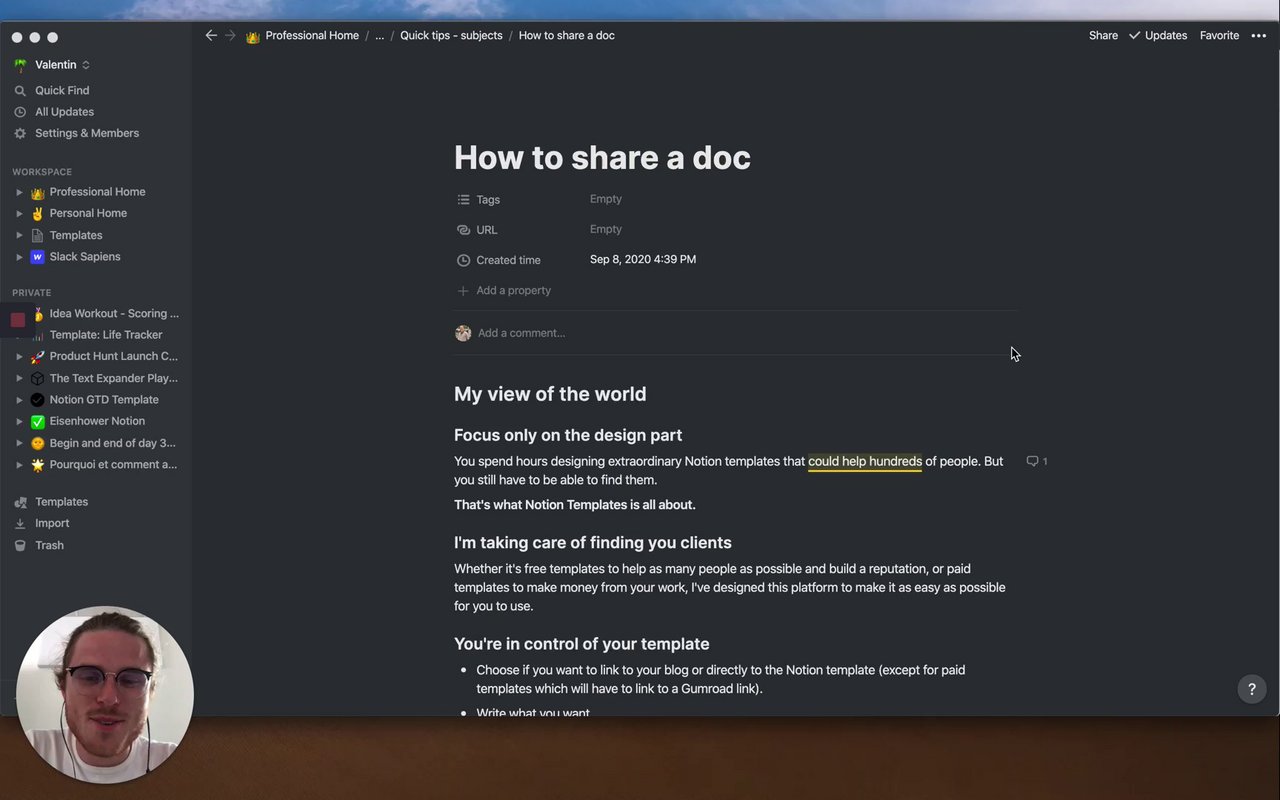This screenshot has width=1280, height=800.
Task: Click the webcam video thumbnail overlay
Action: [105, 694]
